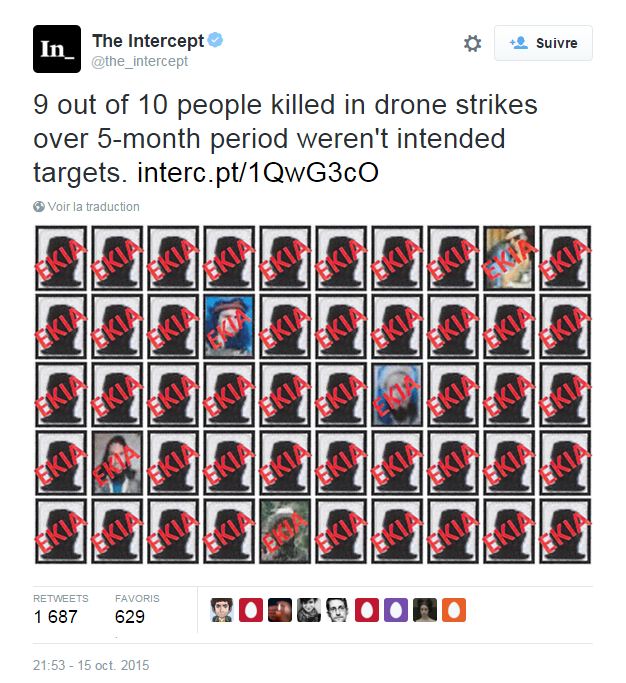Open the tweet's EKIA grid image
Screen dimensions: 626x683
[313, 395]
